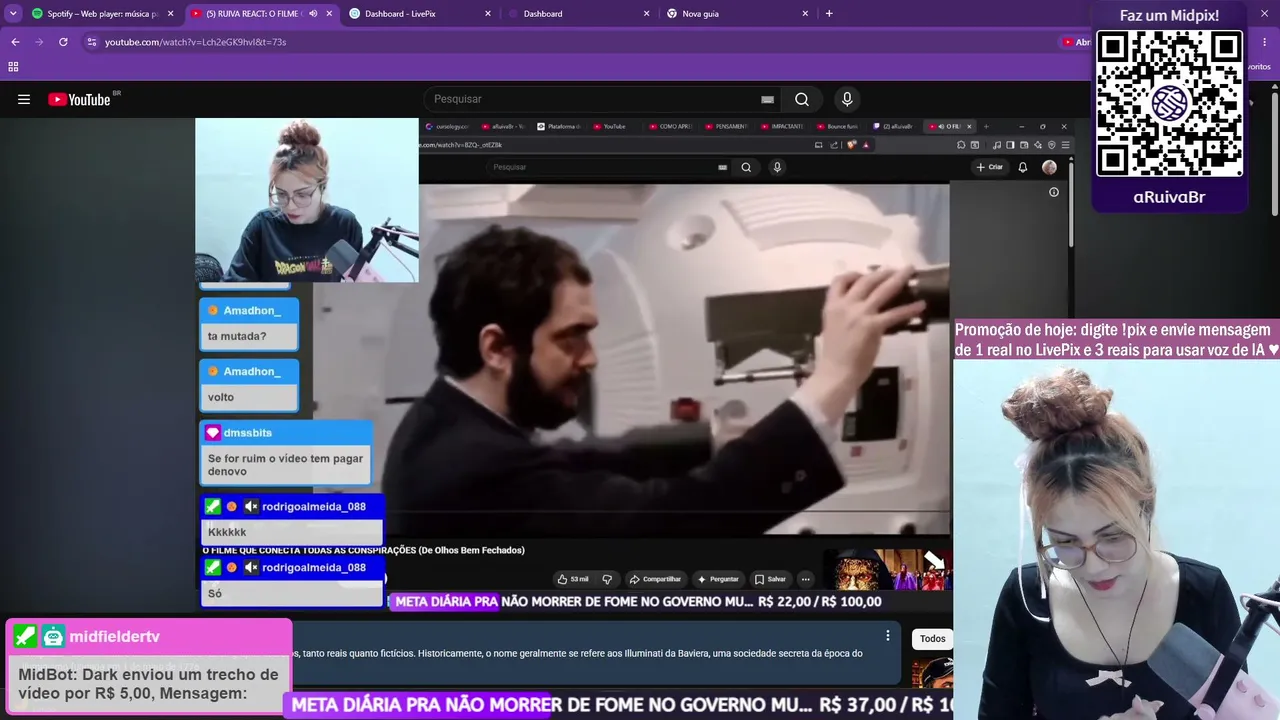Open a new tab with the plus button
The width and height of the screenshot is (1280, 720).
tap(829, 14)
